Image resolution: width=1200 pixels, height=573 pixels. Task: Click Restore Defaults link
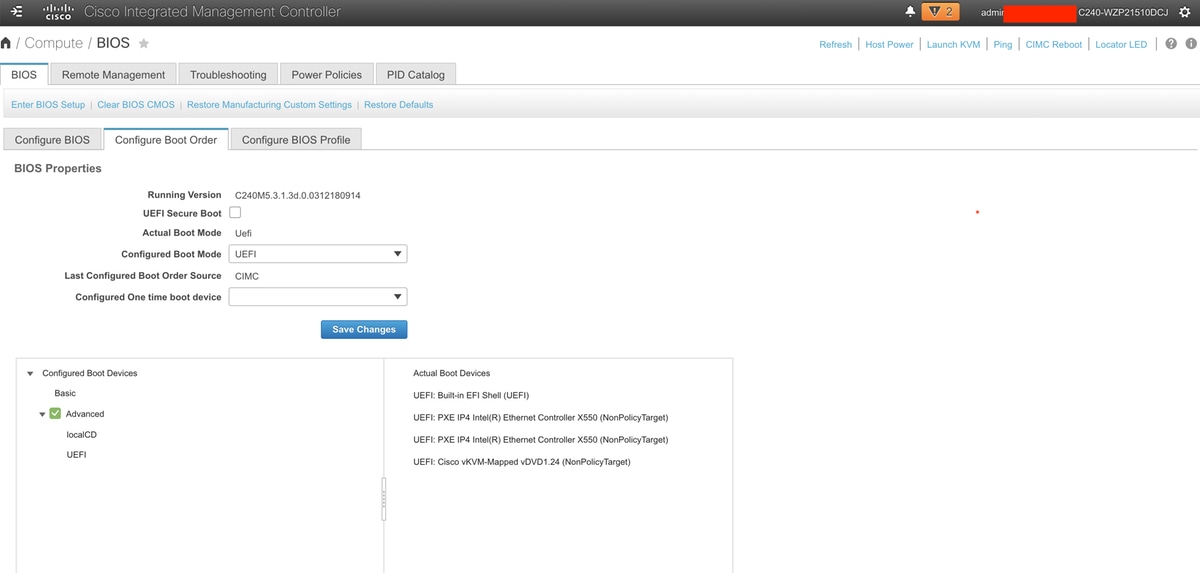tap(398, 105)
